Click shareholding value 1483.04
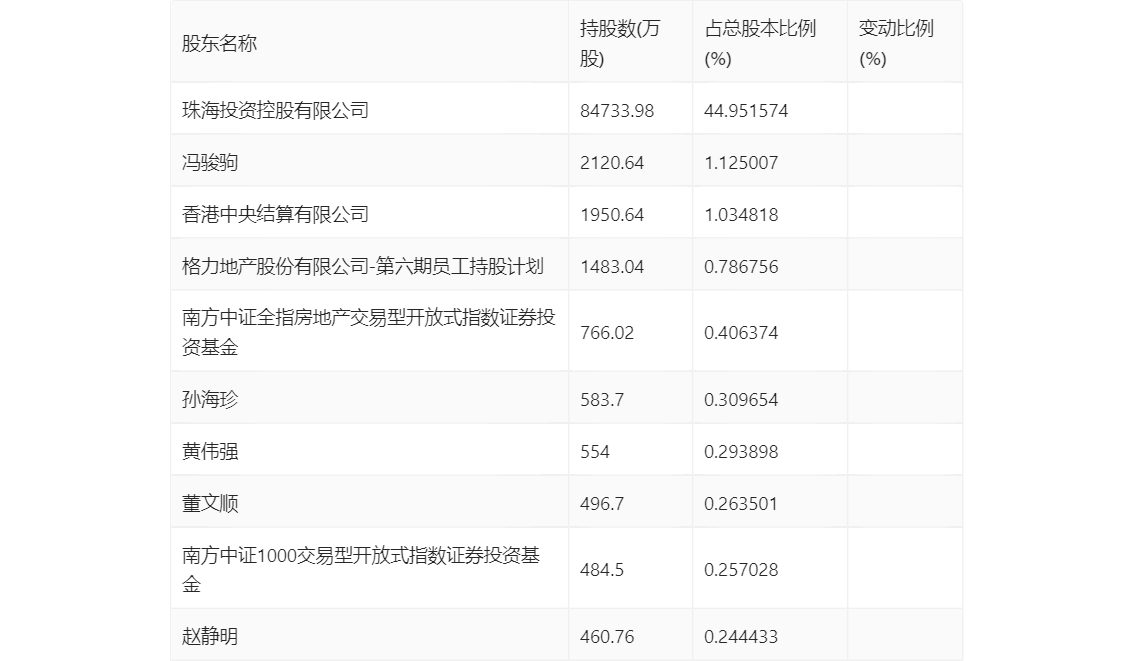 pos(612,267)
